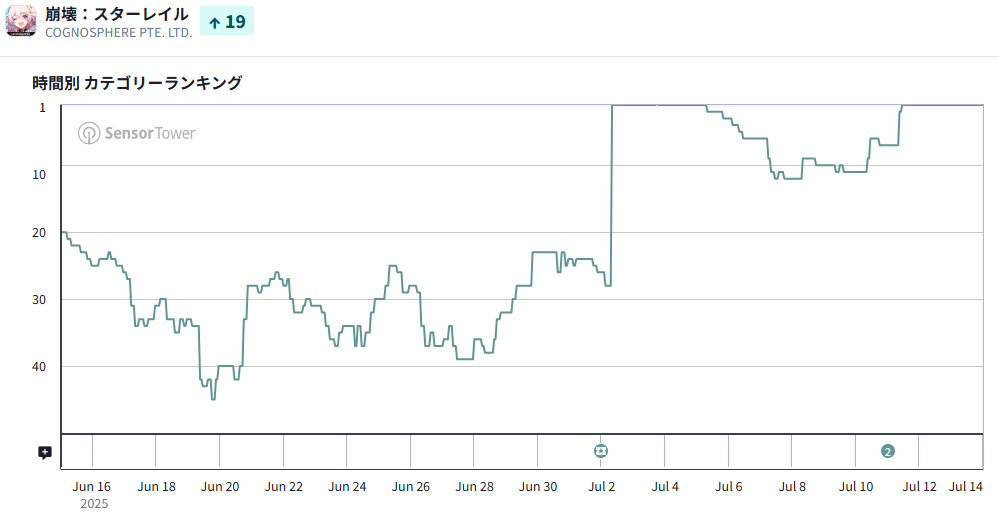The image size is (999, 522).
Task: Select the Jun 24 date label
Action: tap(347, 487)
